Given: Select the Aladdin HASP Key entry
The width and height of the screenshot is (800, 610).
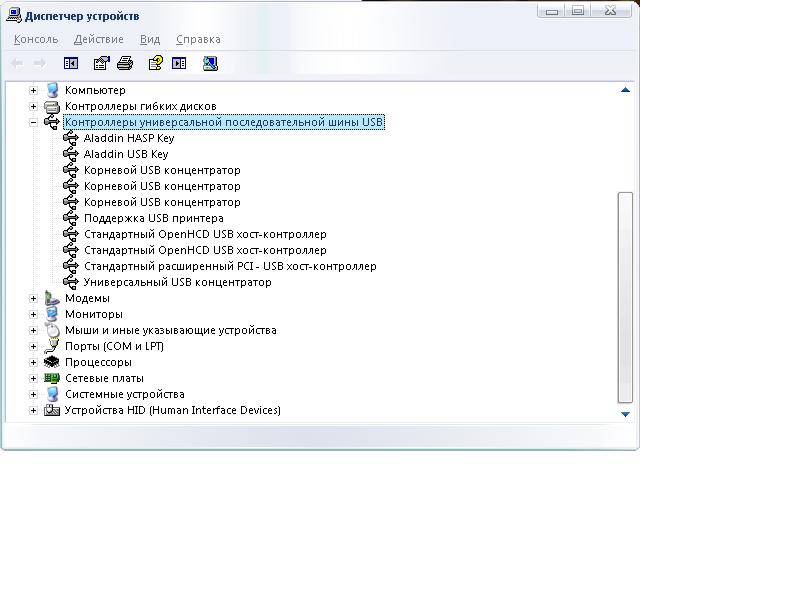Looking at the screenshot, I should point(129,138).
